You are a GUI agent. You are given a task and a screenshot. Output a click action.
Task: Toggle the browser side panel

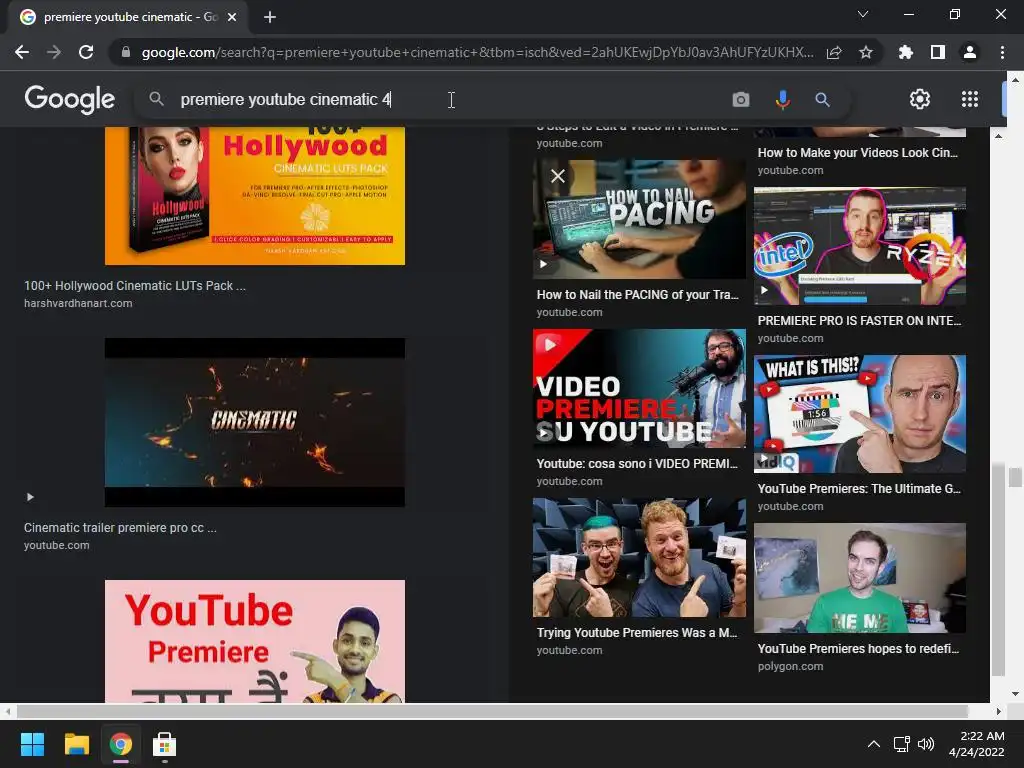point(938,52)
